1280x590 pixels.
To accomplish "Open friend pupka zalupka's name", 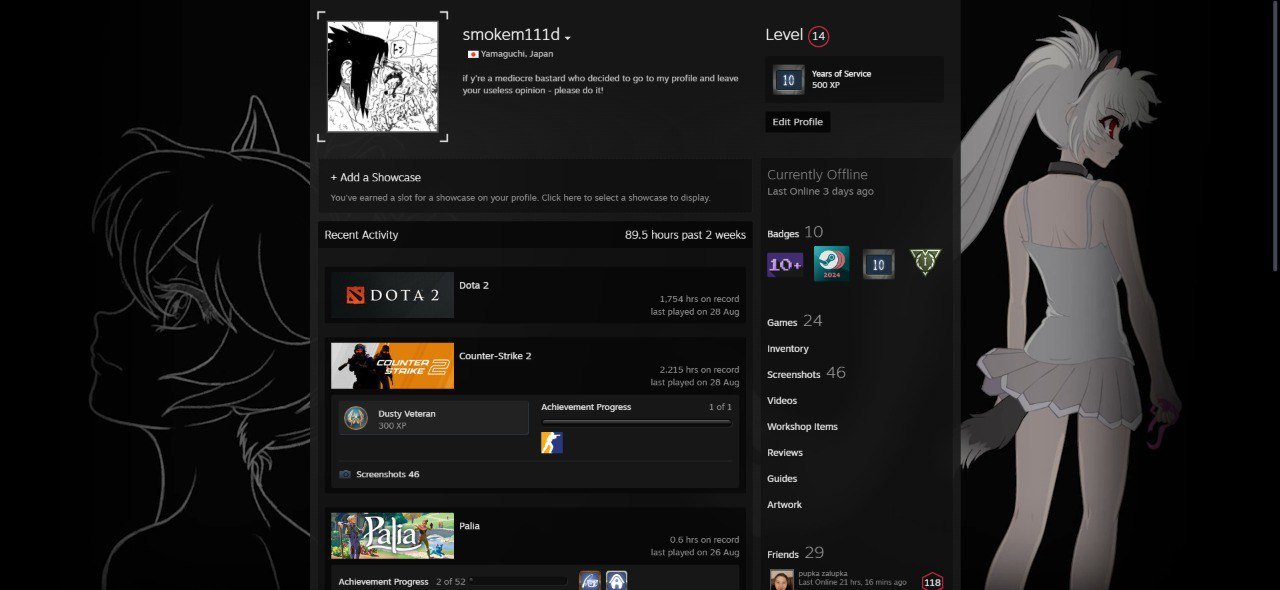I will tap(823, 573).
